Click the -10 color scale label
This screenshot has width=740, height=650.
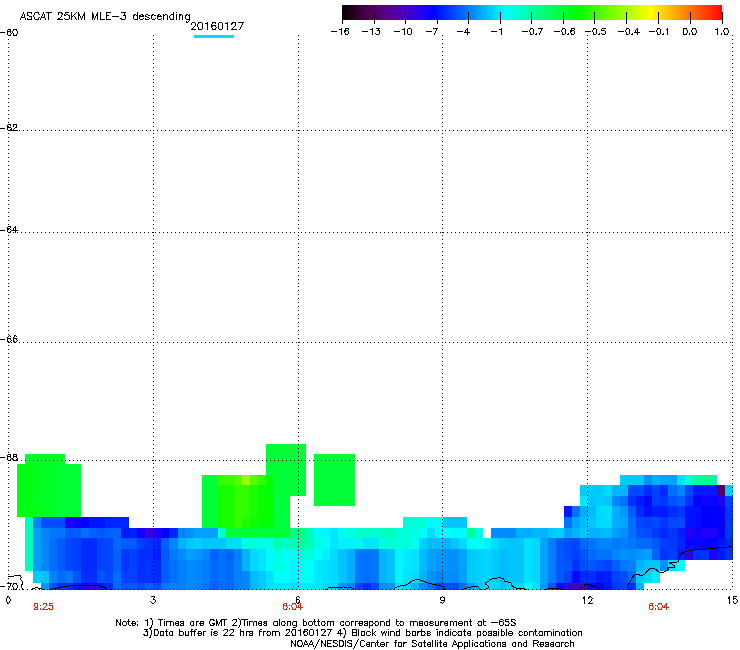click(x=403, y=32)
